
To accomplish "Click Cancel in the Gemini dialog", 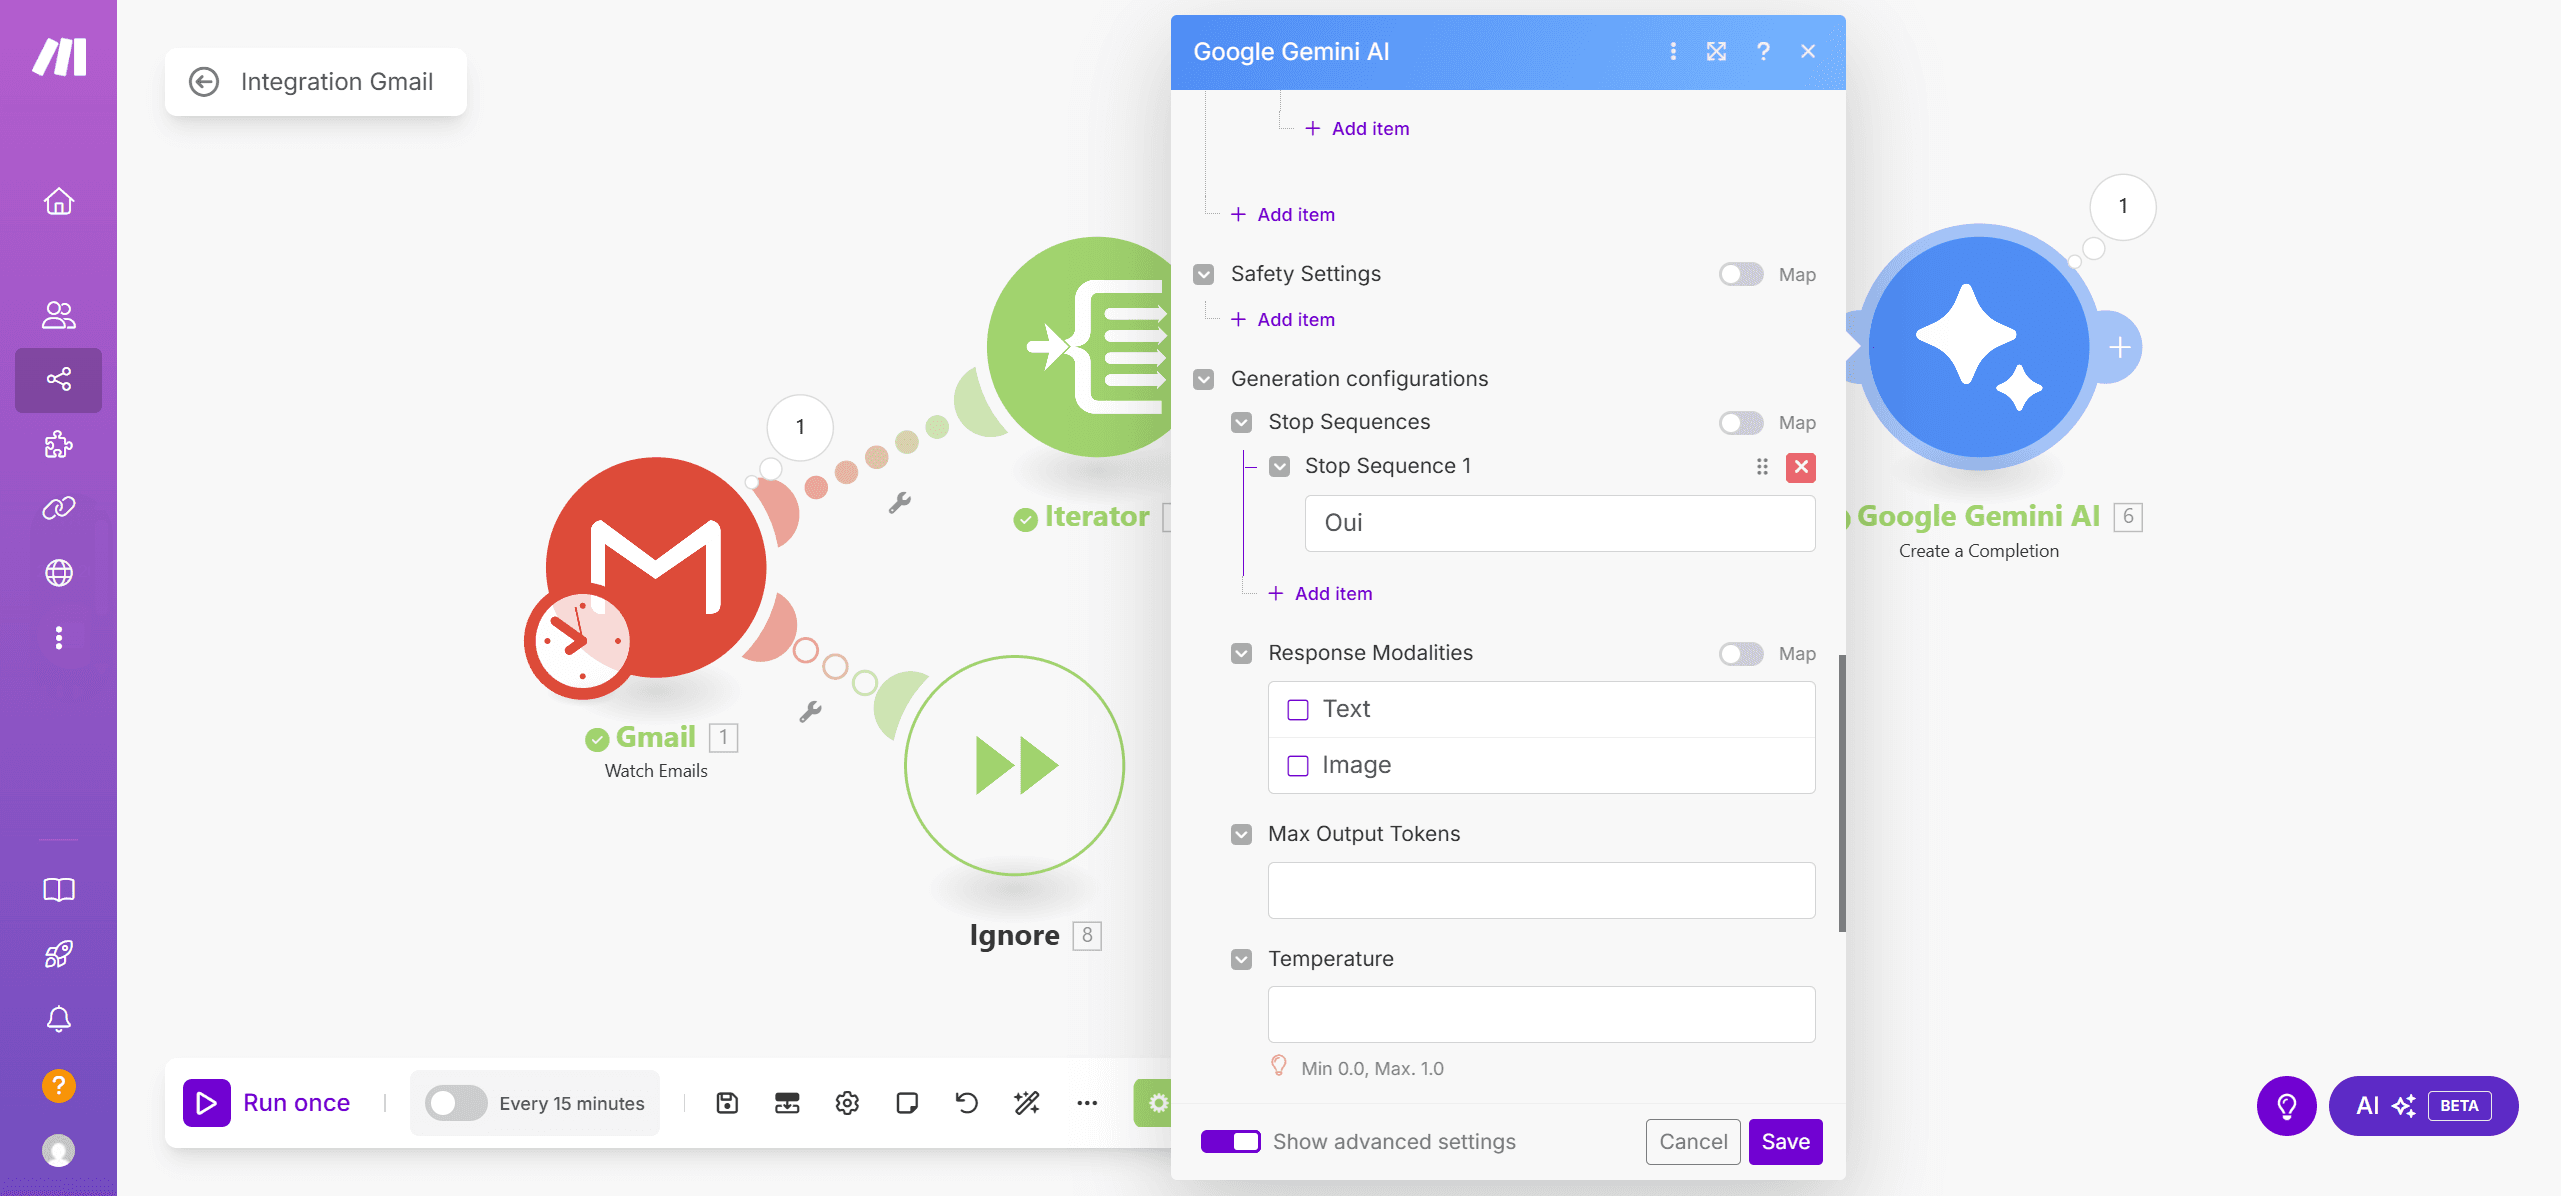I will click(x=1693, y=1142).
